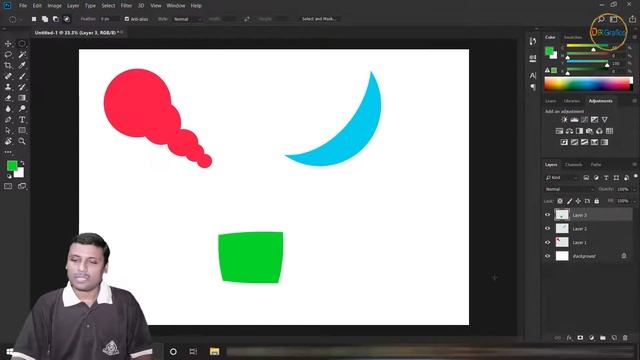Screen dimensions: 640x360
Task: Toggle the Anti-alias checkbox
Action: [x=127, y=19]
